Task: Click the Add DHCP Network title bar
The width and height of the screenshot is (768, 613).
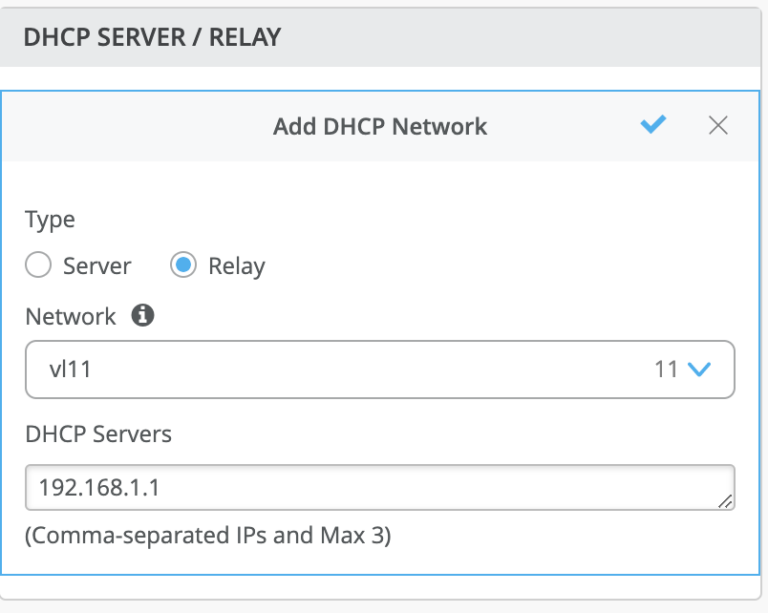Action: 380,126
